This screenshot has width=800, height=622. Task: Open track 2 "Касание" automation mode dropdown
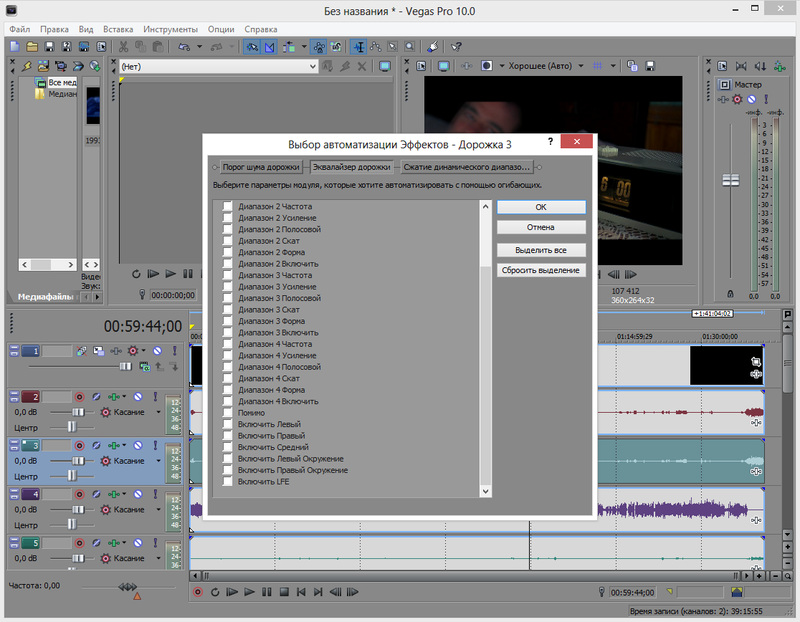point(157,412)
